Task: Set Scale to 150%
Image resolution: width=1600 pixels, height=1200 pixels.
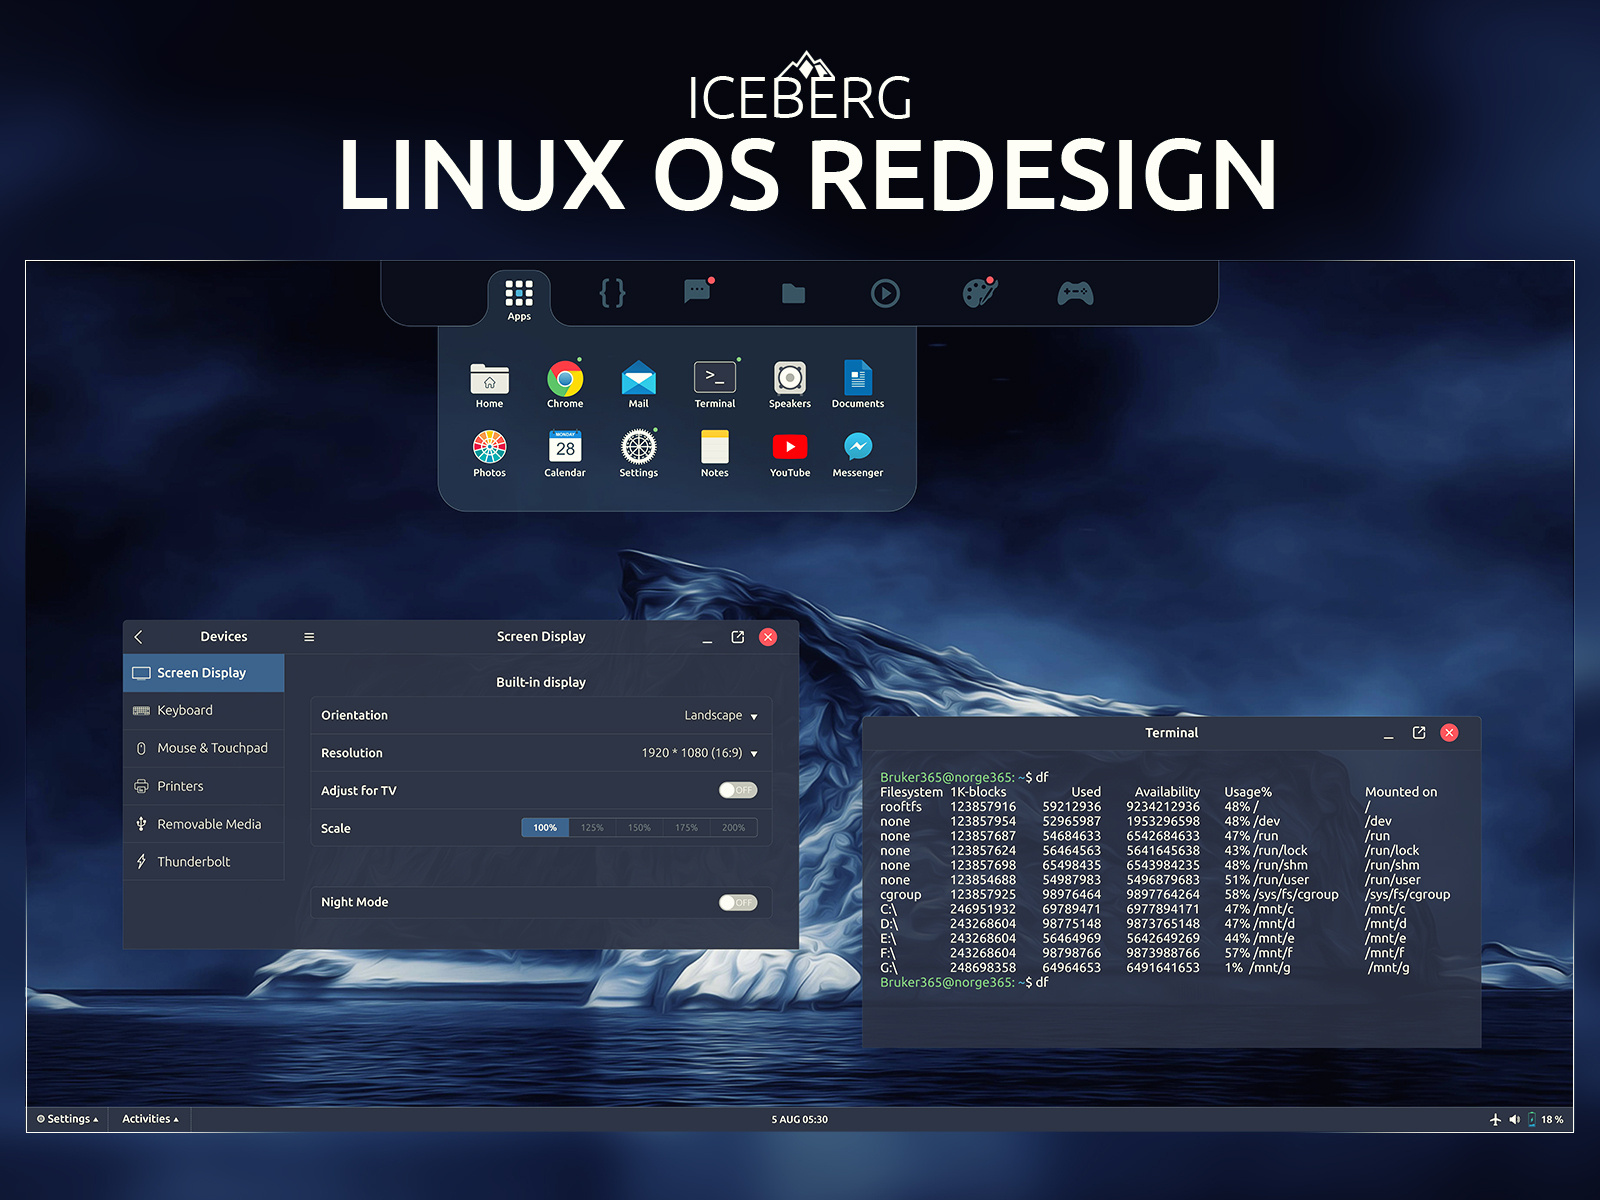Action: click(x=639, y=827)
